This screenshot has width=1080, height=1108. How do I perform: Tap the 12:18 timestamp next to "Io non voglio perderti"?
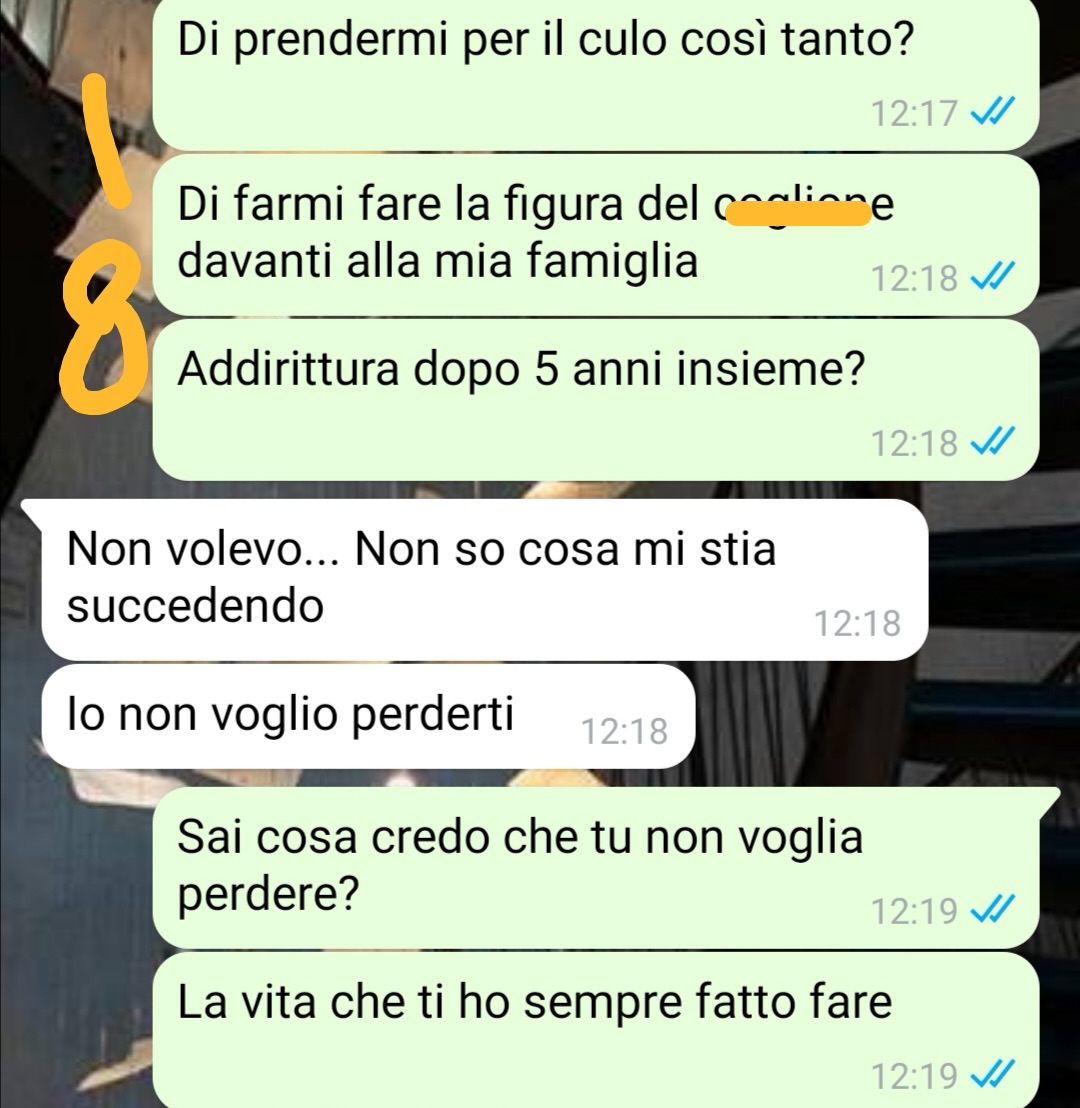(x=624, y=731)
